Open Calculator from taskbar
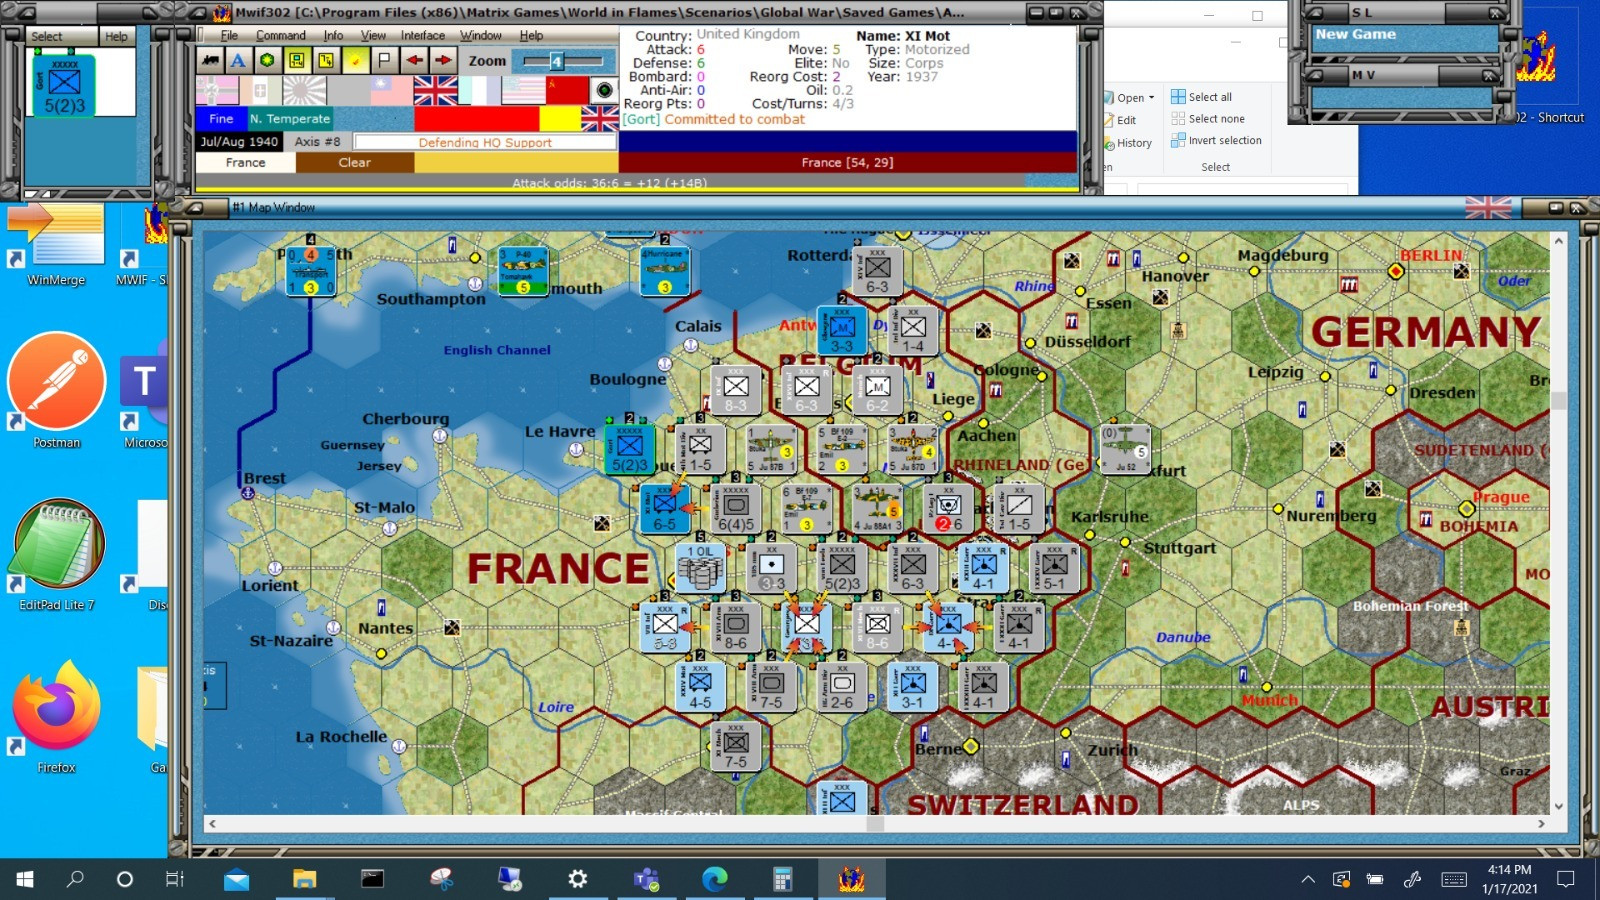1600x900 pixels. (x=782, y=879)
